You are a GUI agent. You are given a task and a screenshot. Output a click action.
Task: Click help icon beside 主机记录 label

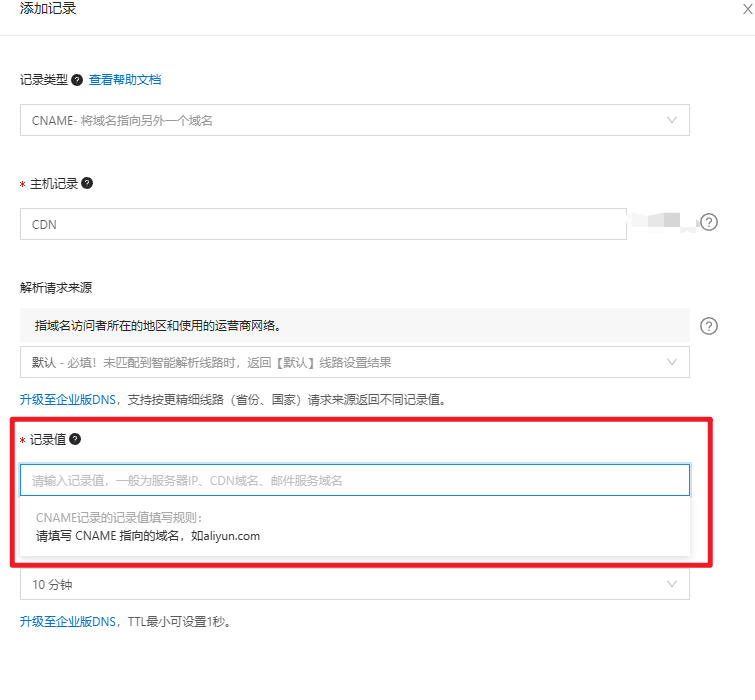(x=87, y=183)
